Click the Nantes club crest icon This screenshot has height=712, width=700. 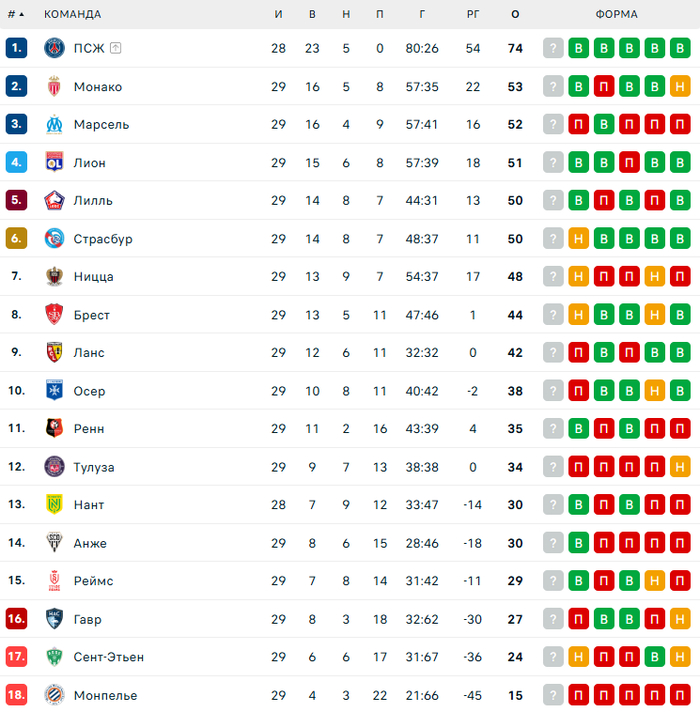54,505
